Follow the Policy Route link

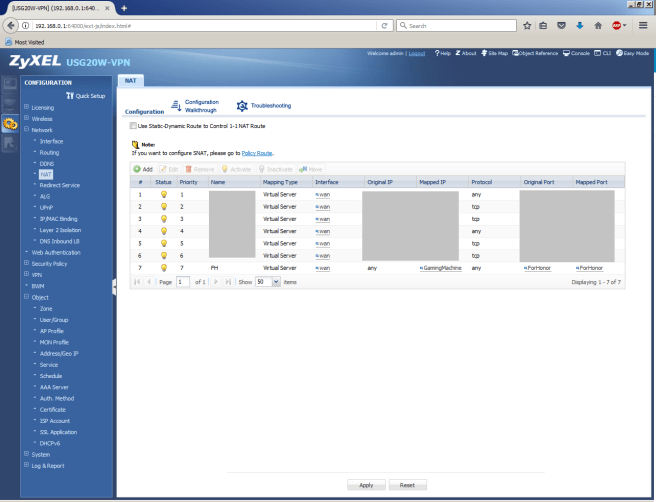pos(257,153)
